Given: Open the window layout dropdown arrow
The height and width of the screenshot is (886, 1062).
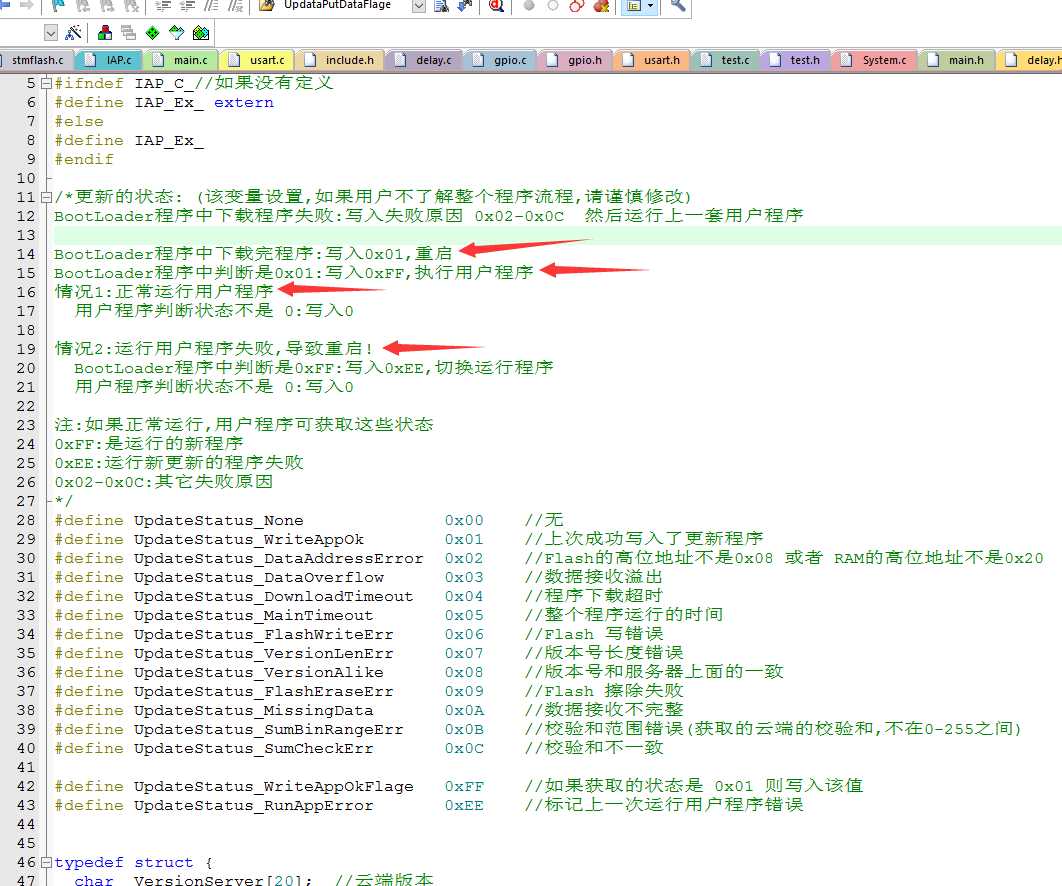Looking at the screenshot, I should 651,6.
